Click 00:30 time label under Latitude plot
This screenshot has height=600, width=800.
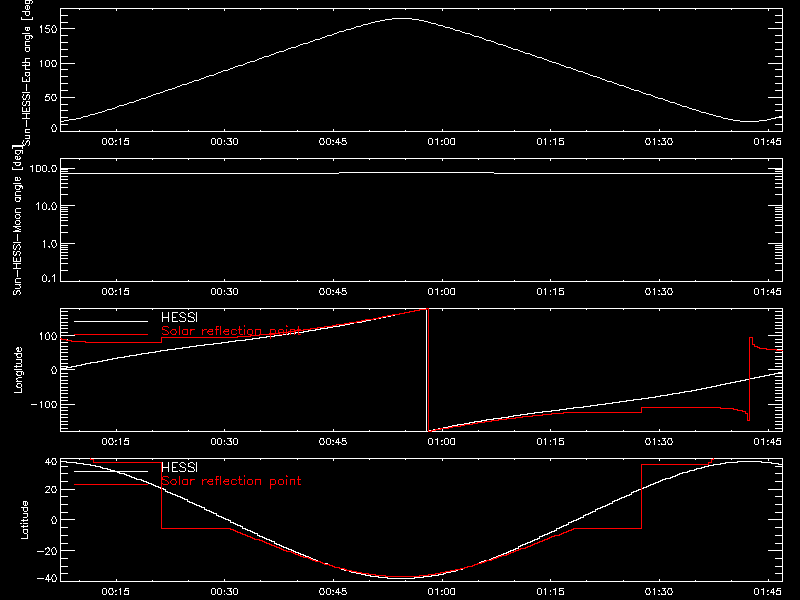click(224, 592)
